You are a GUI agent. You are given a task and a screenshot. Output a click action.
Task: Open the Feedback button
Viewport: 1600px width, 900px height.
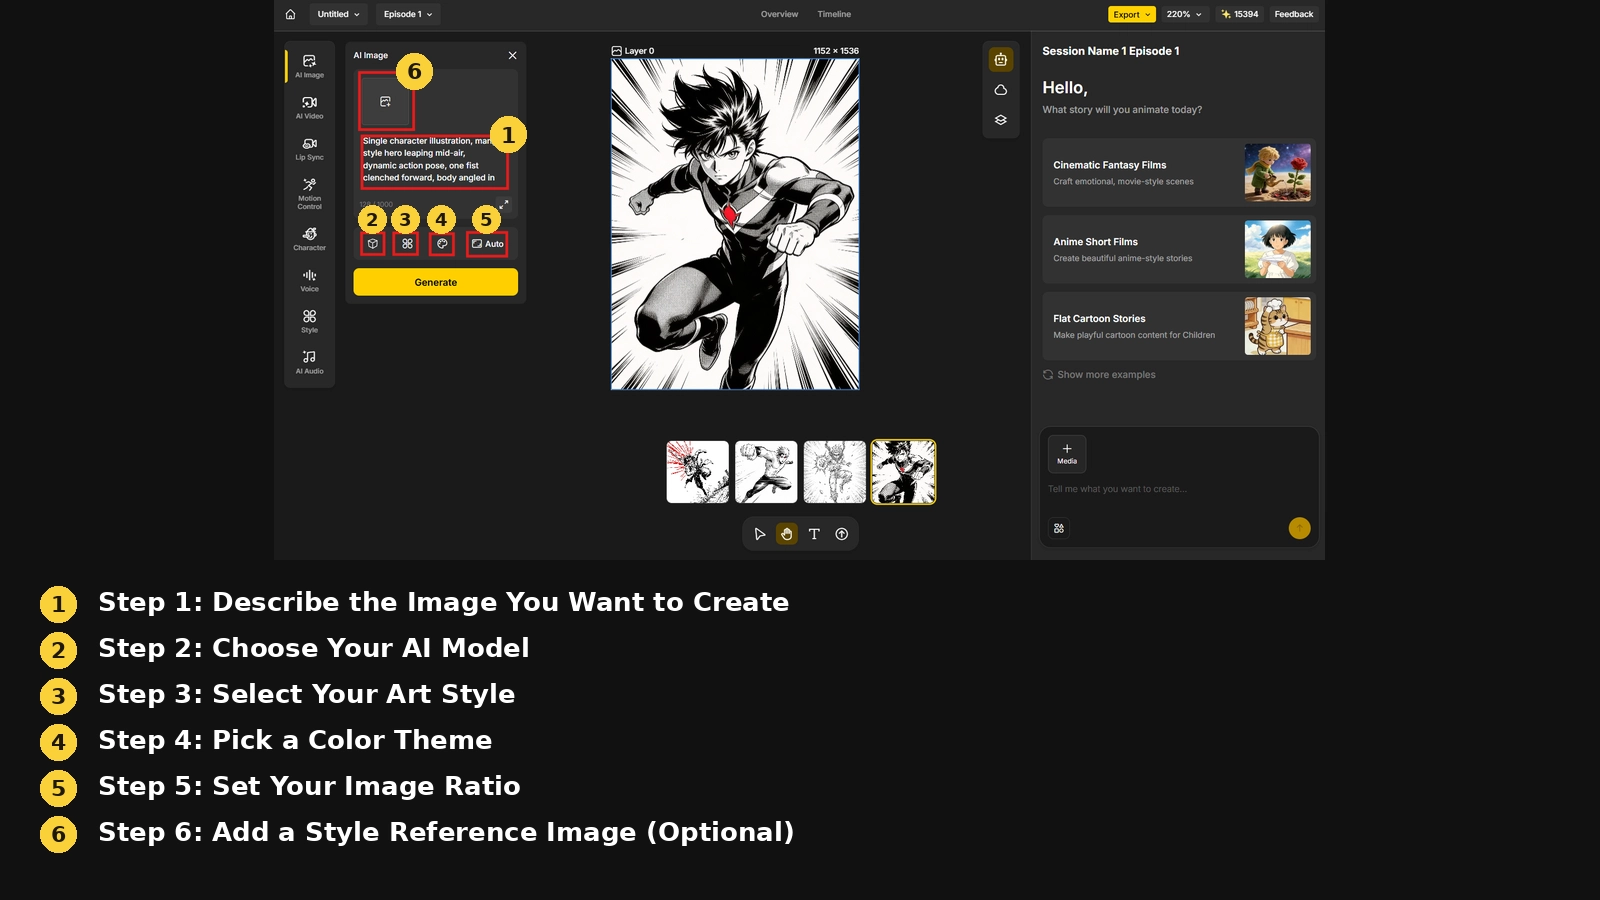(x=1293, y=14)
